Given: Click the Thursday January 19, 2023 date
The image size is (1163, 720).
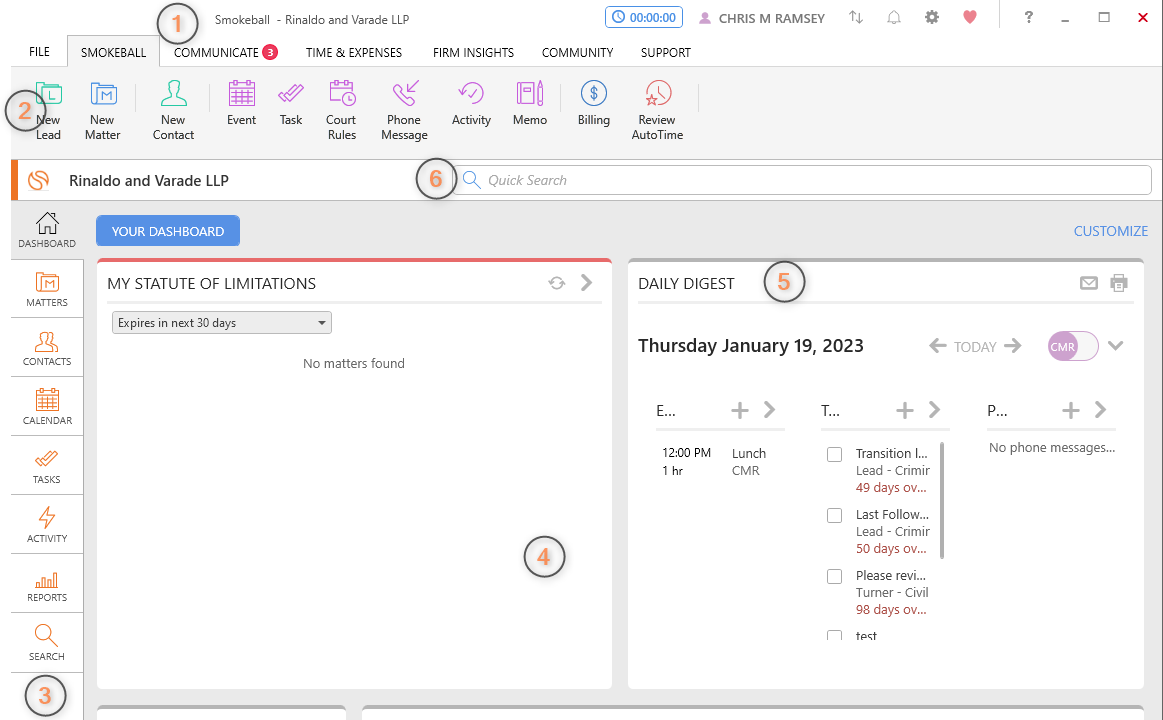Looking at the screenshot, I should point(751,346).
